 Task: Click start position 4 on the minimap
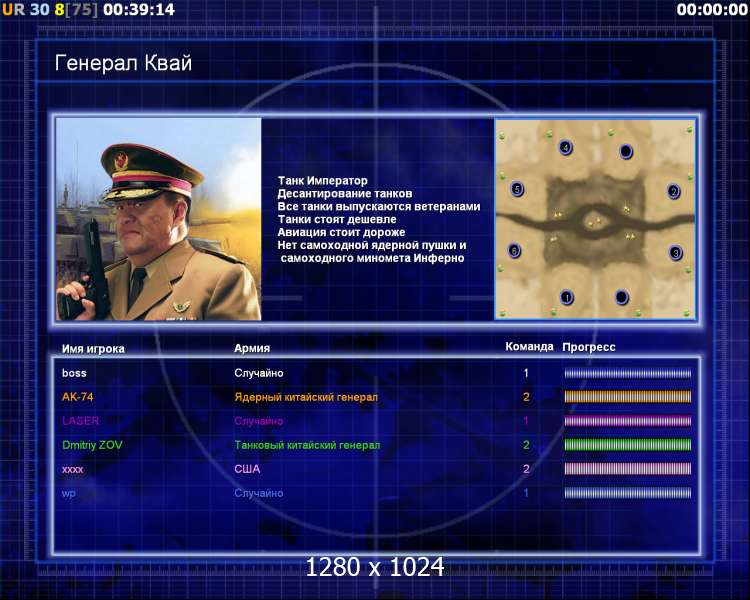tap(566, 147)
